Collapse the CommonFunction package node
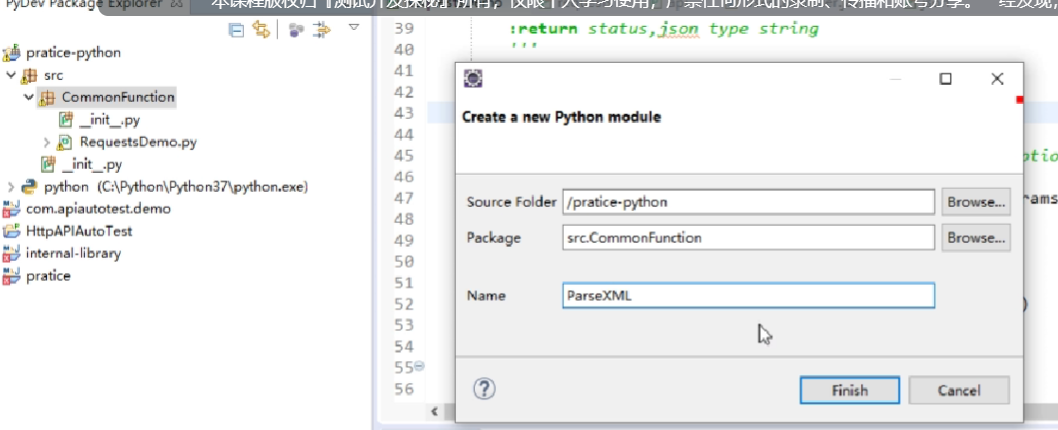Image resolution: width=1058 pixels, height=430 pixels. pos(29,97)
